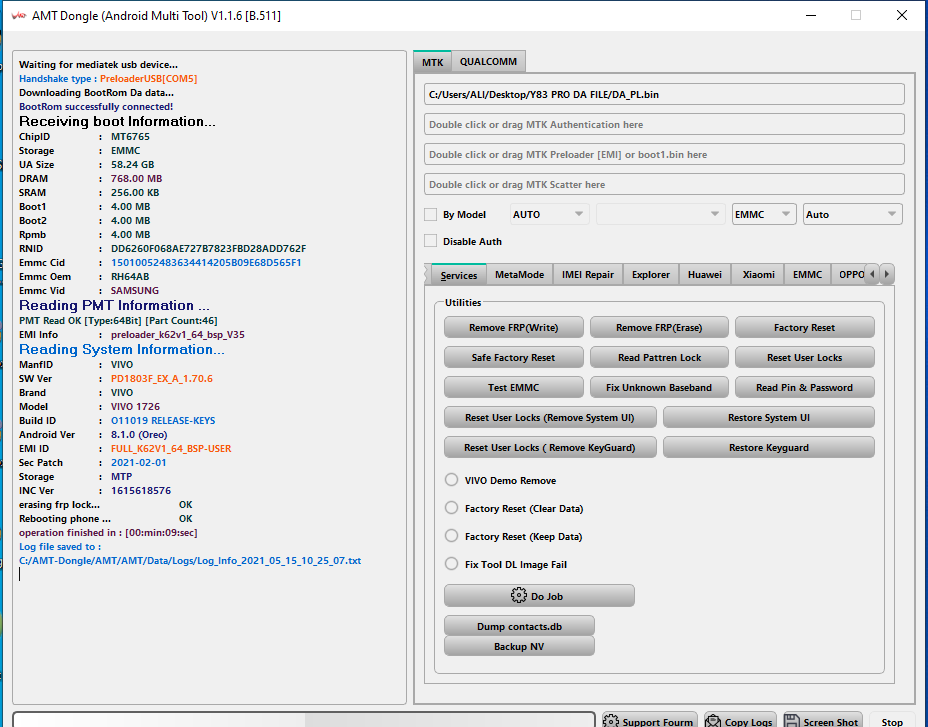Screen dimensions: 928x727
Task: Click Remove FRP(Erase) button
Action: (x=659, y=327)
